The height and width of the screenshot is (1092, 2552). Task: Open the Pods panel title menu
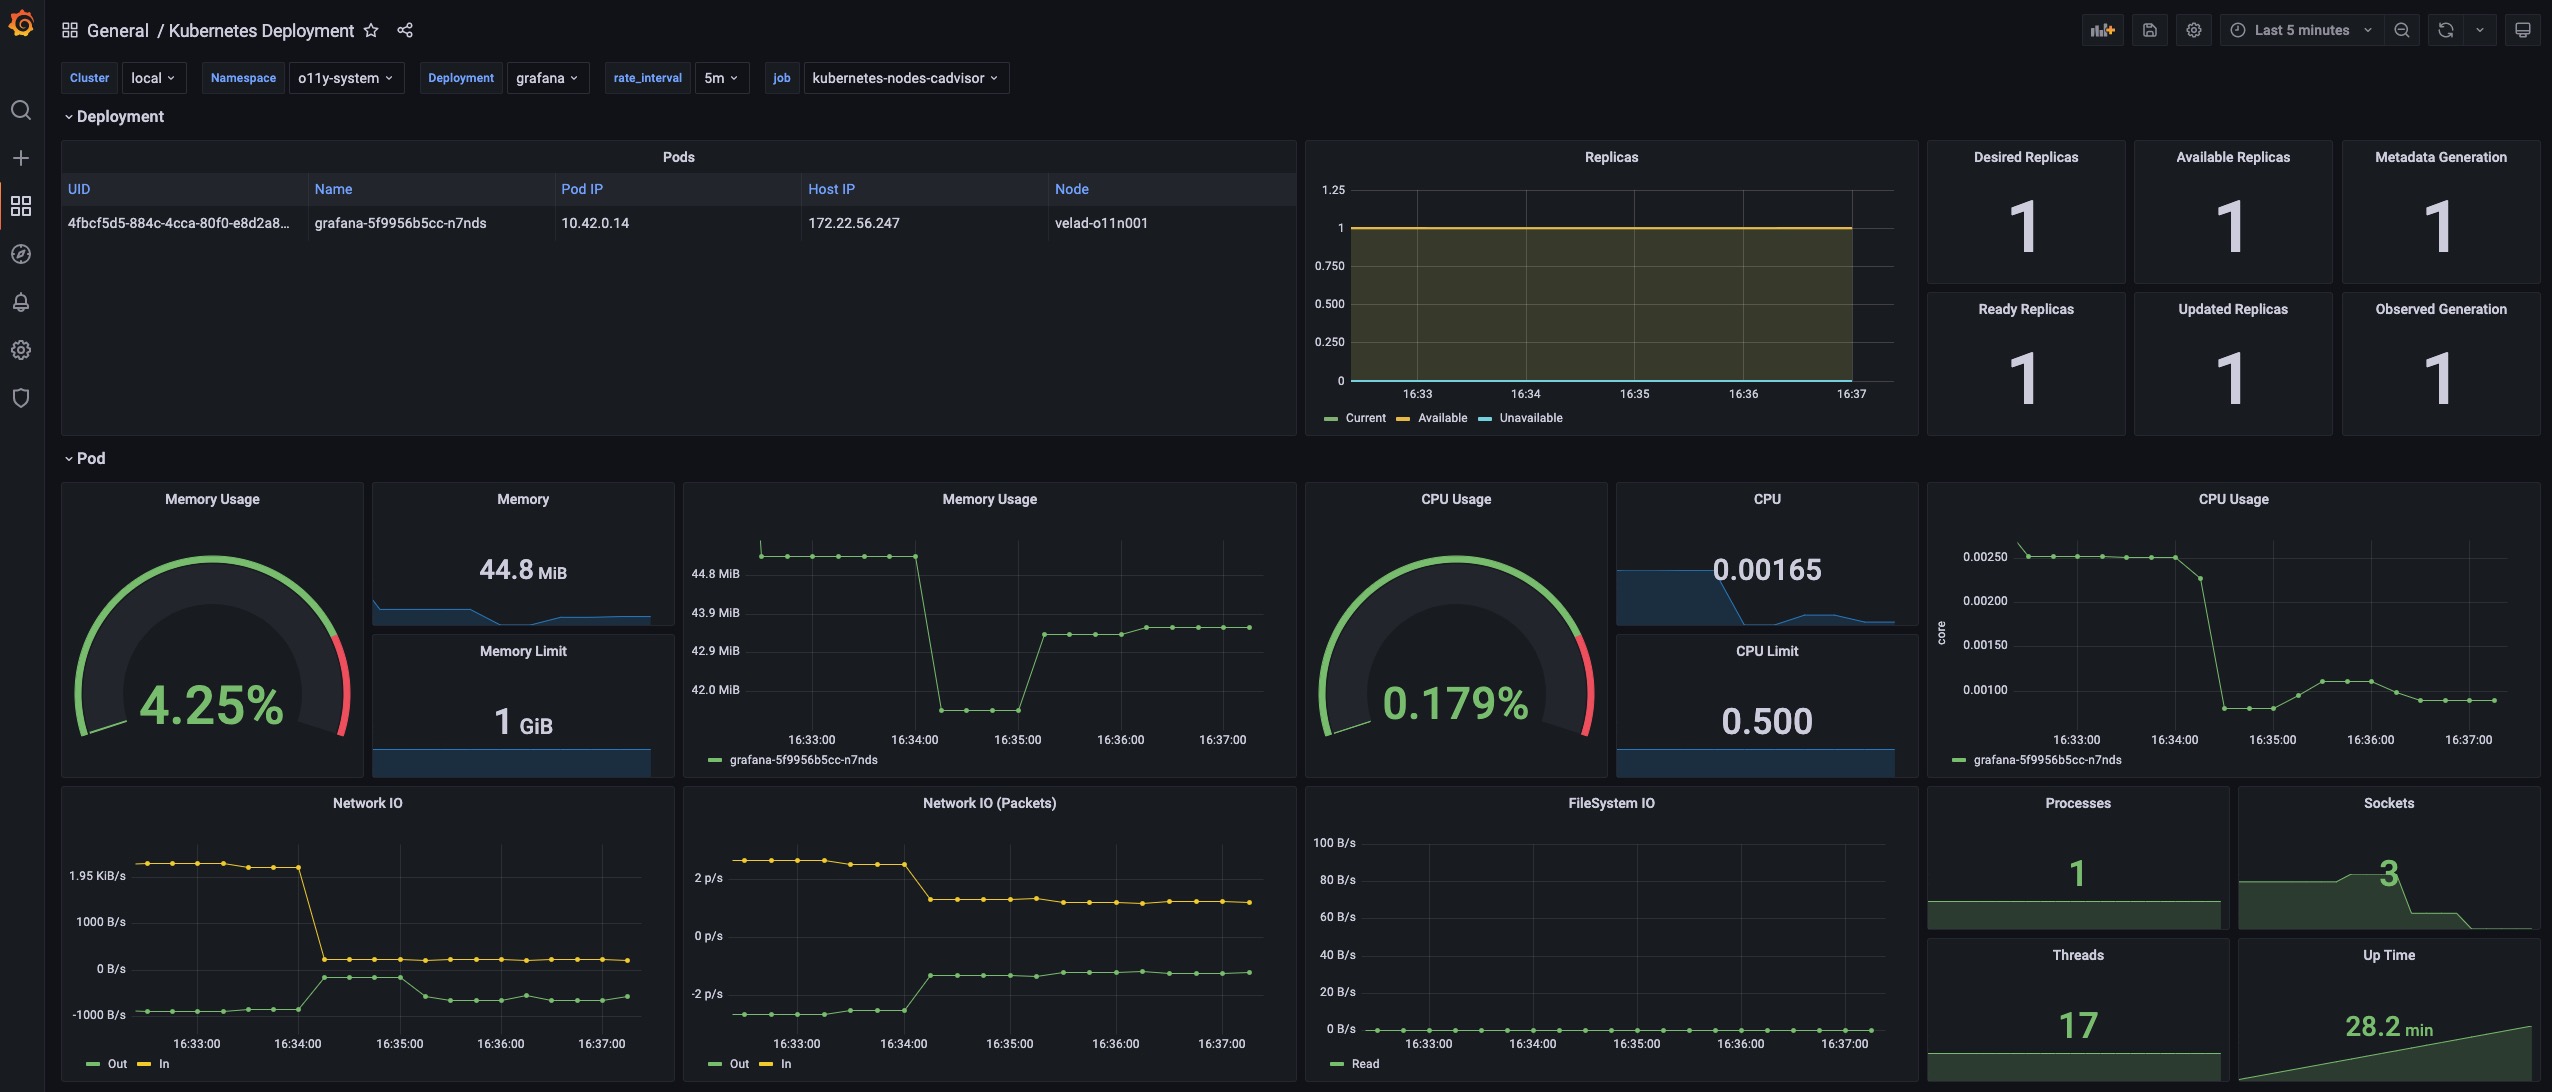click(x=678, y=157)
